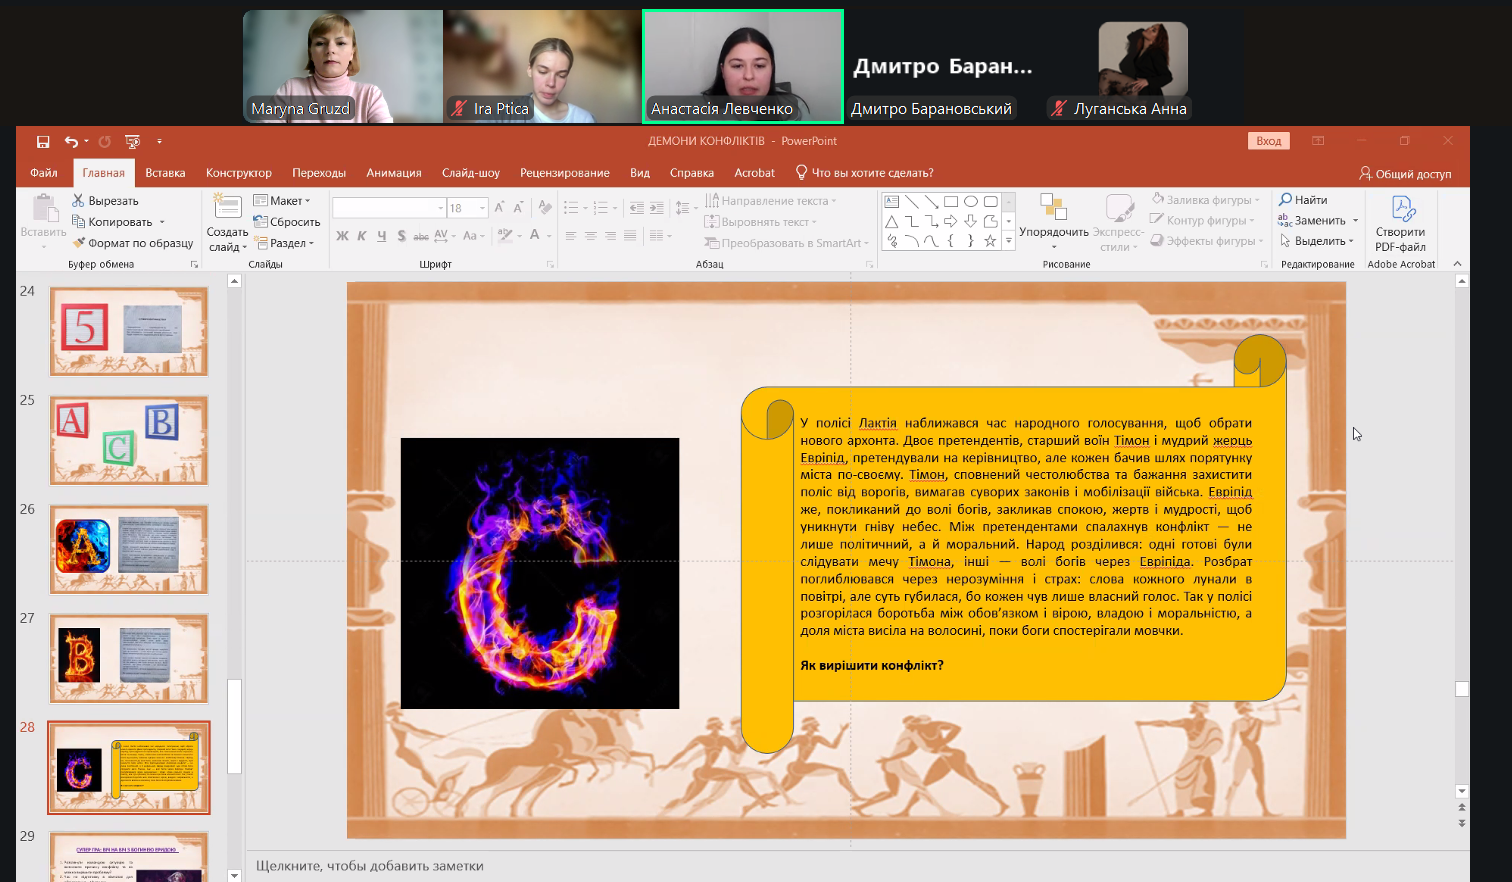The image size is (1512, 882).
Task: Toggle italic (К) formatting
Action: (361, 236)
